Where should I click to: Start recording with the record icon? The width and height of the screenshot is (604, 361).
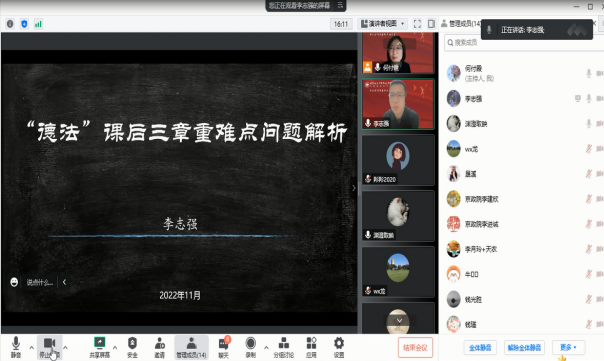250,347
